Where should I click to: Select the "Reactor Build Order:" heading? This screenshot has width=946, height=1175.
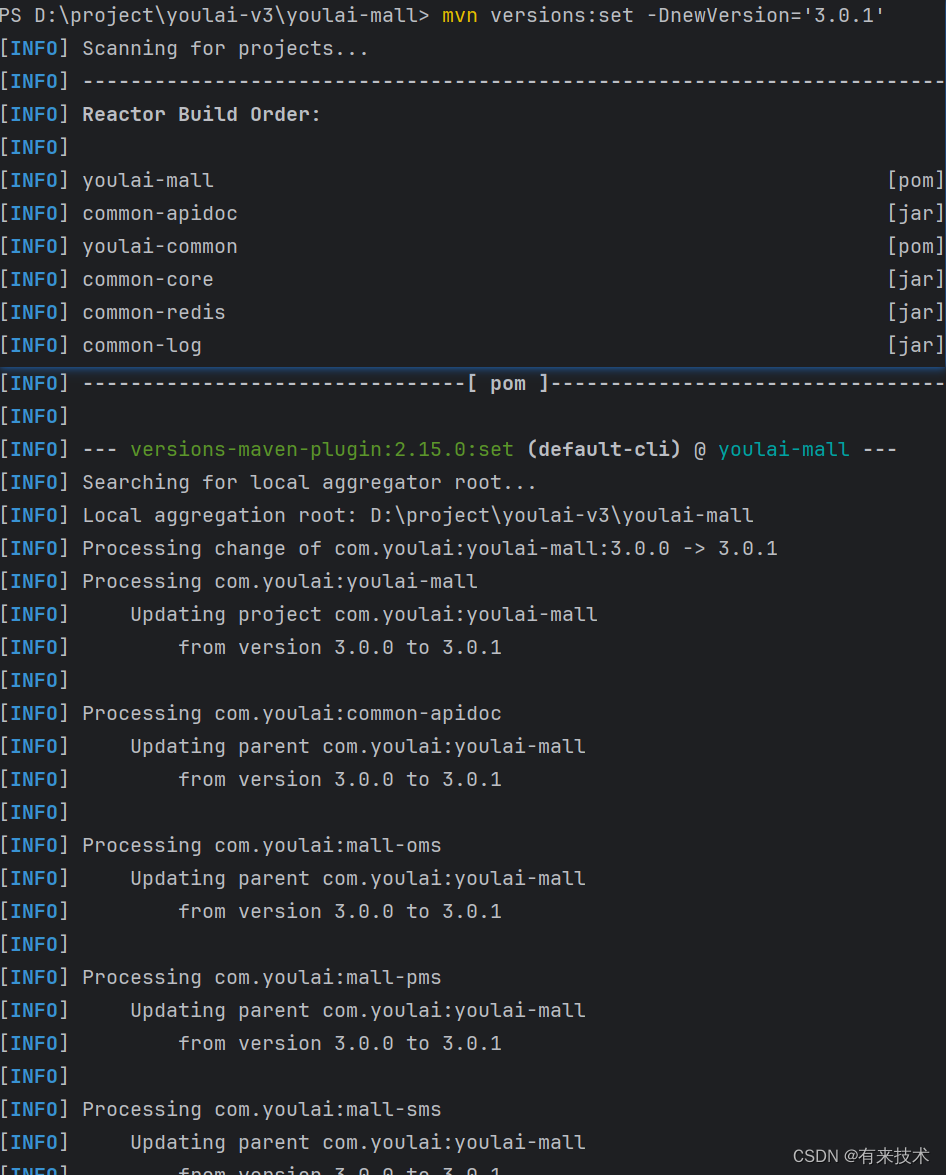tap(201, 114)
